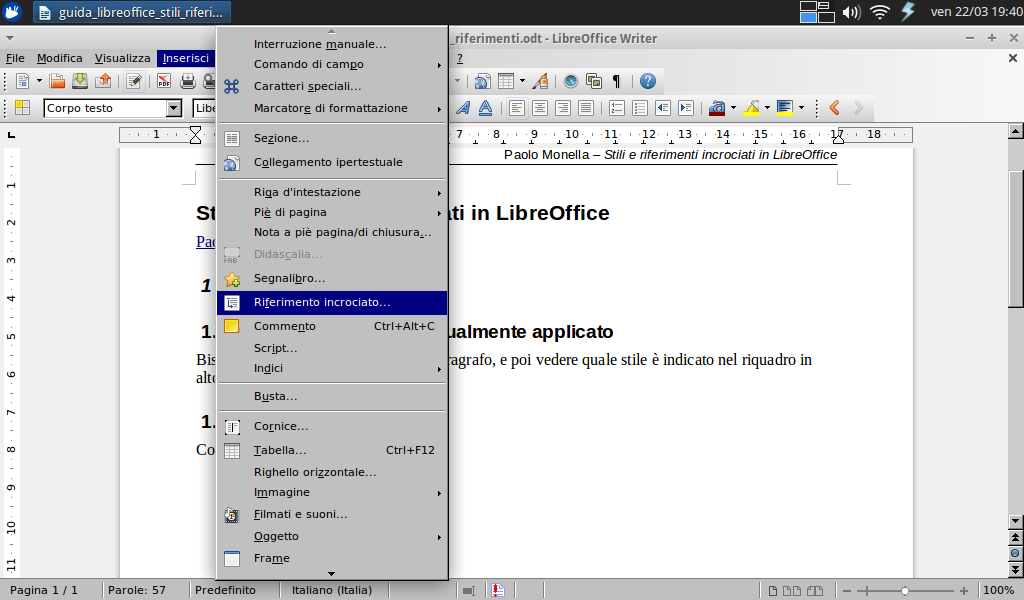Click the New document icon
The height and width of the screenshot is (600, 1024).
point(22,81)
